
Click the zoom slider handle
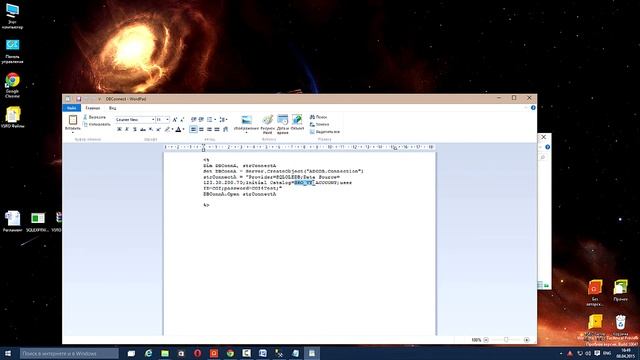point(506,340)
